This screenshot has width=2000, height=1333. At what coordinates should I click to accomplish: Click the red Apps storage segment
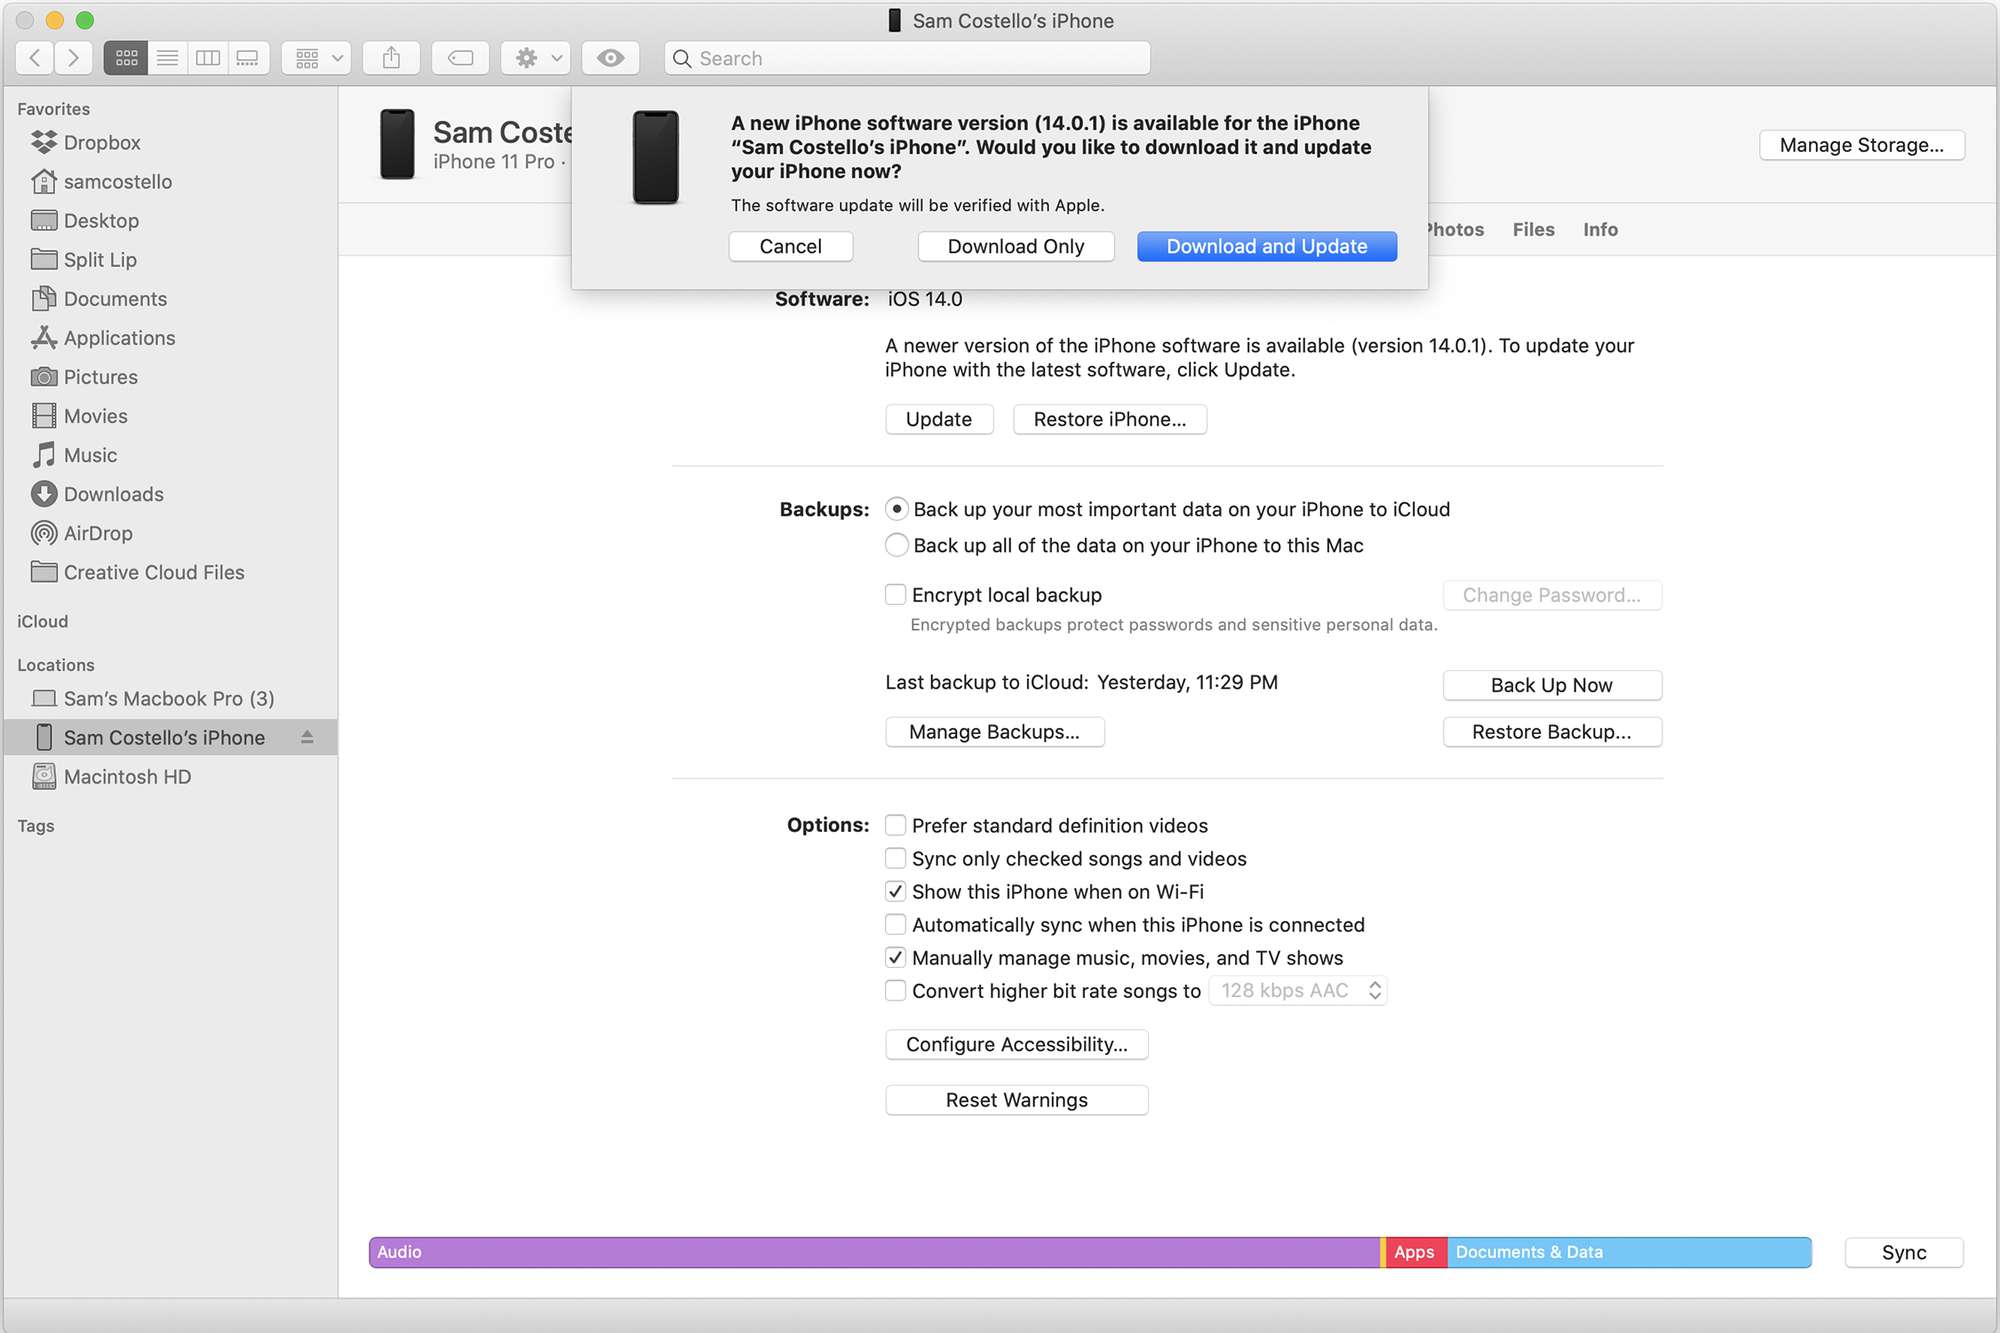tap(1416, 1252)
